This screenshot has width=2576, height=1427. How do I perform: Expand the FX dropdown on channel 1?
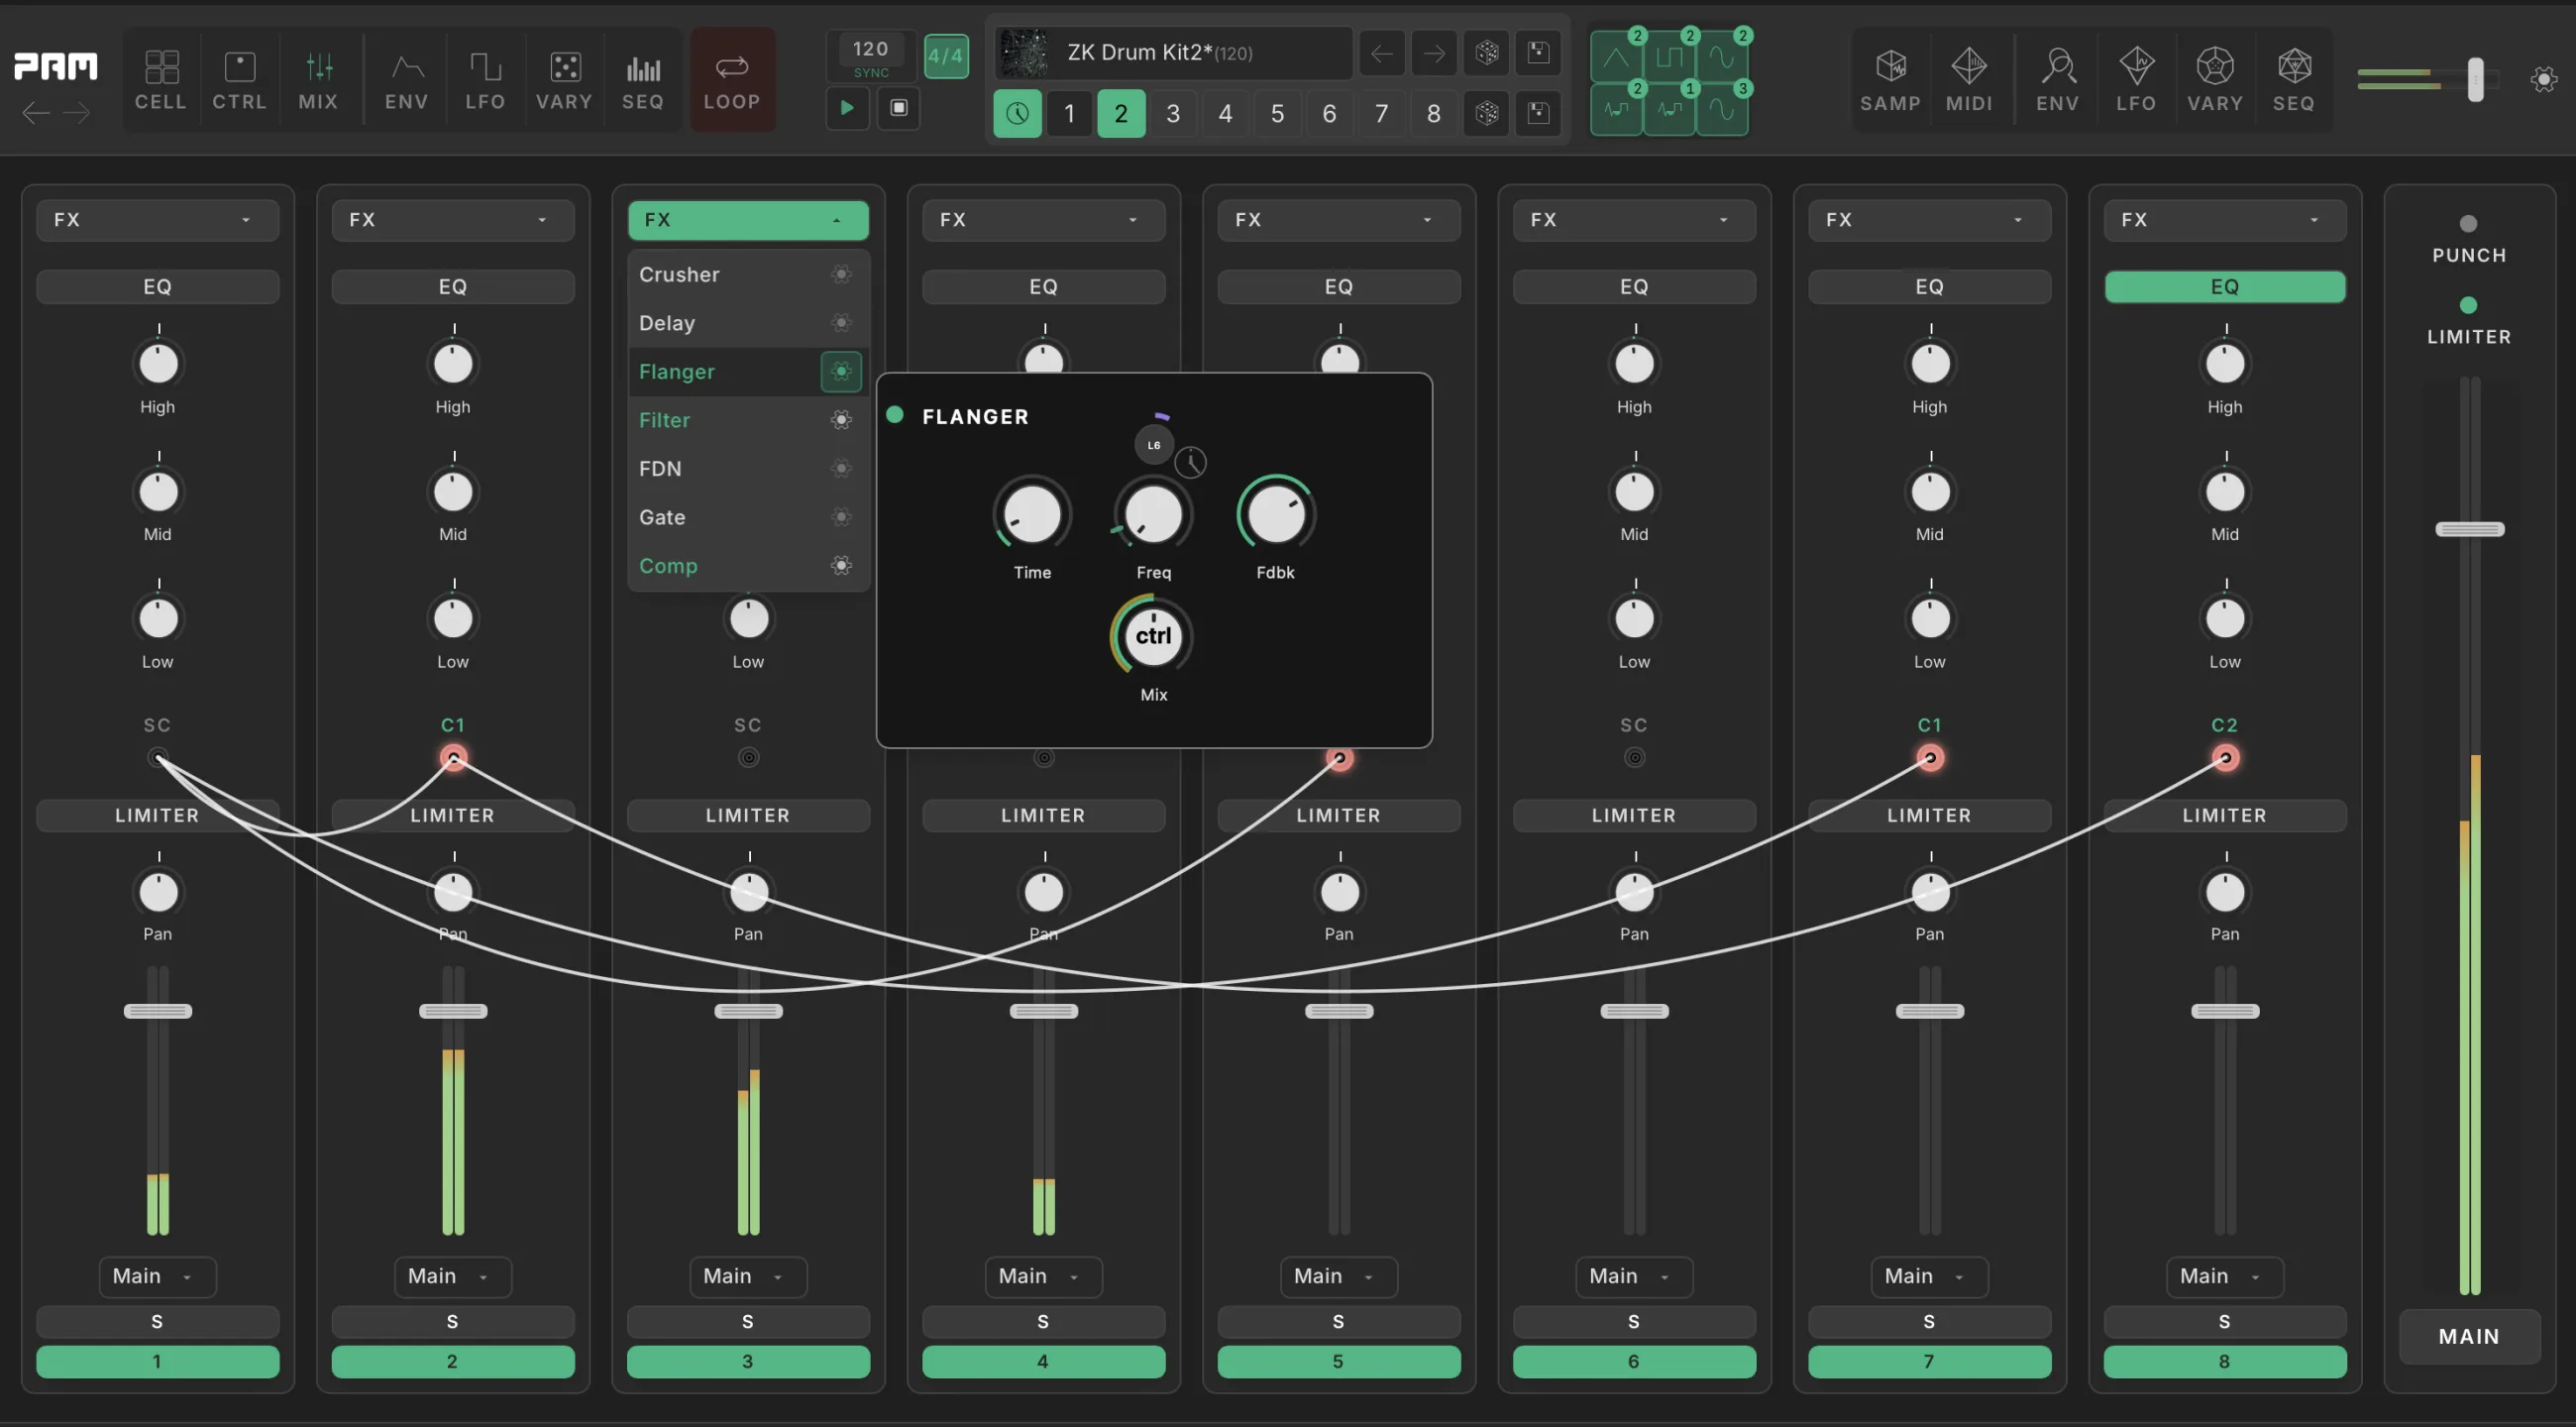coord(158,220)
